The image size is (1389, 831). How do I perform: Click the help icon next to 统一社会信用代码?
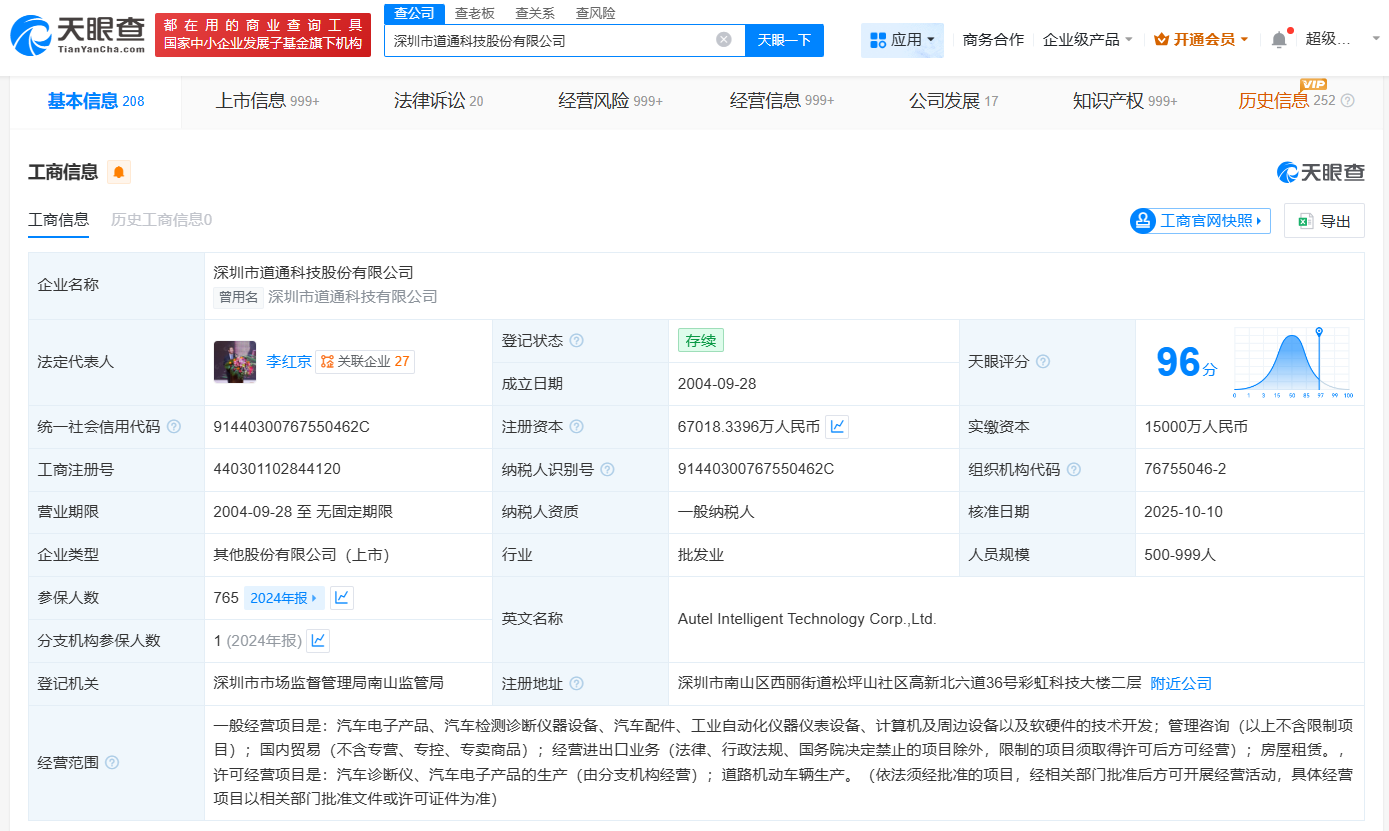point(174,426)
